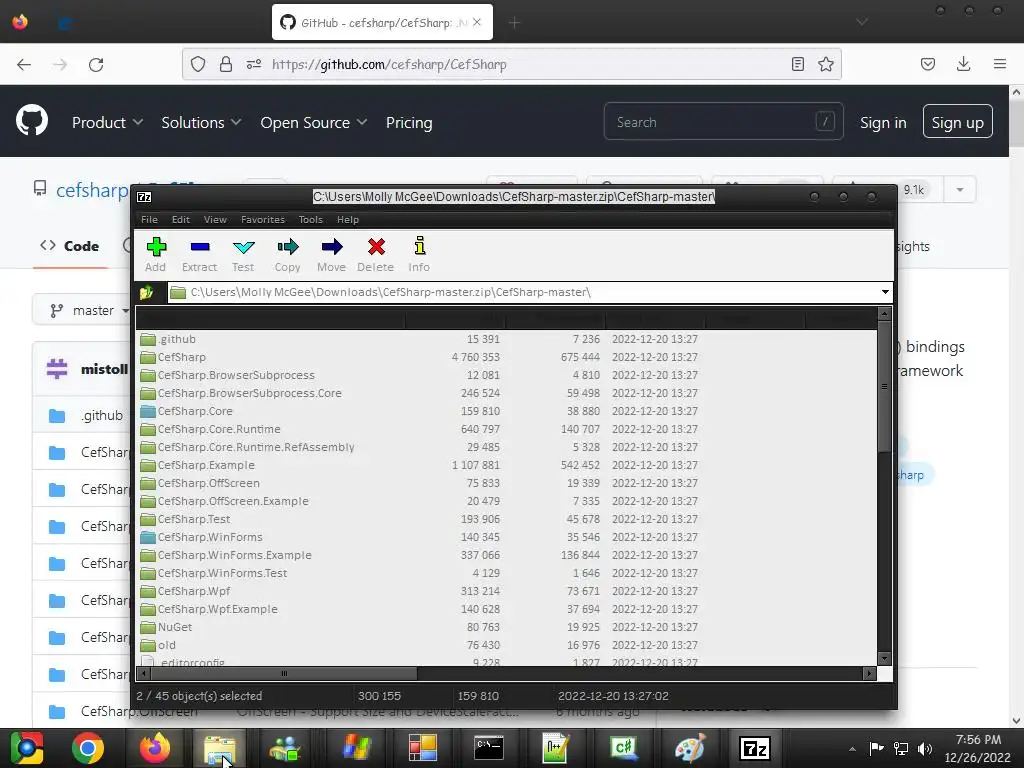Click Firefox Reload button
Screen dimensions: 1024x768
point(96,64)
